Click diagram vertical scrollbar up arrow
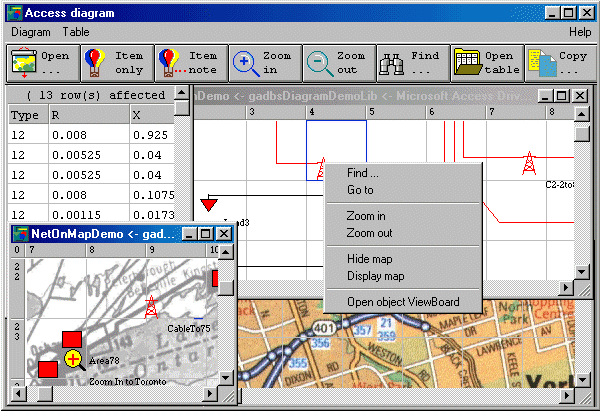Image resolution: width=600 pixels, height=411 pixels. 582,114
